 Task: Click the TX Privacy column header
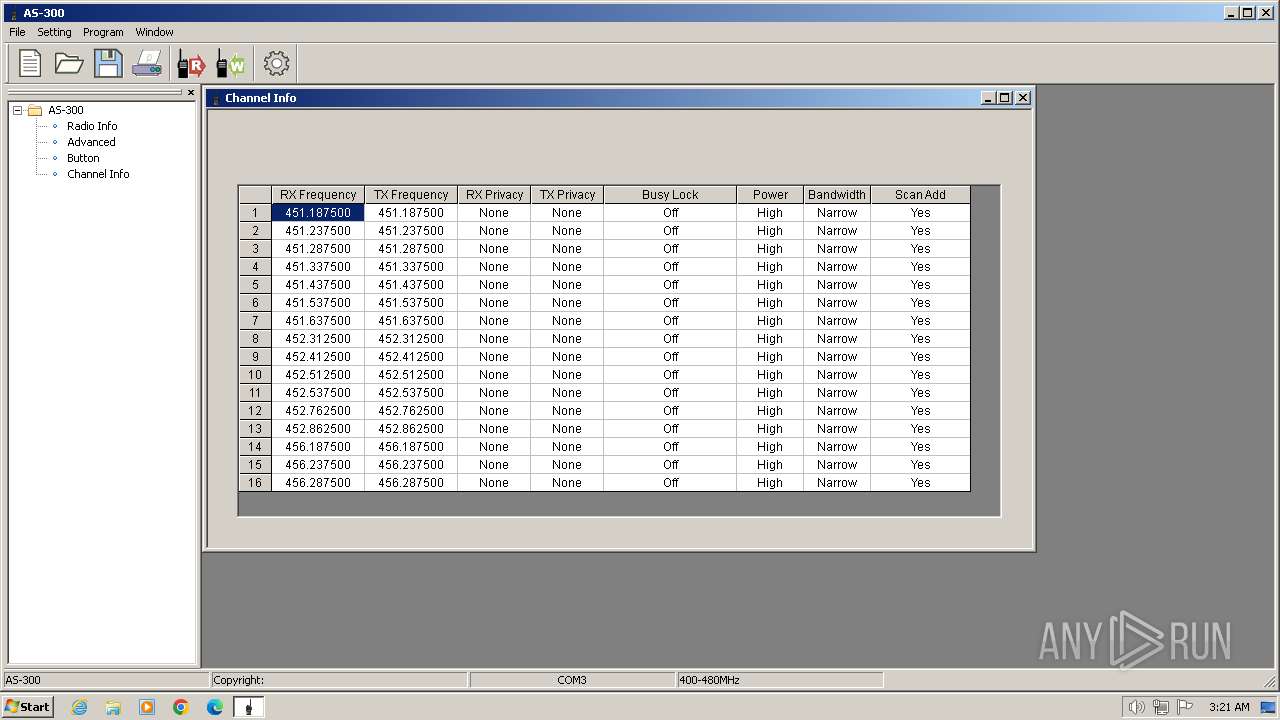(567, 195)
